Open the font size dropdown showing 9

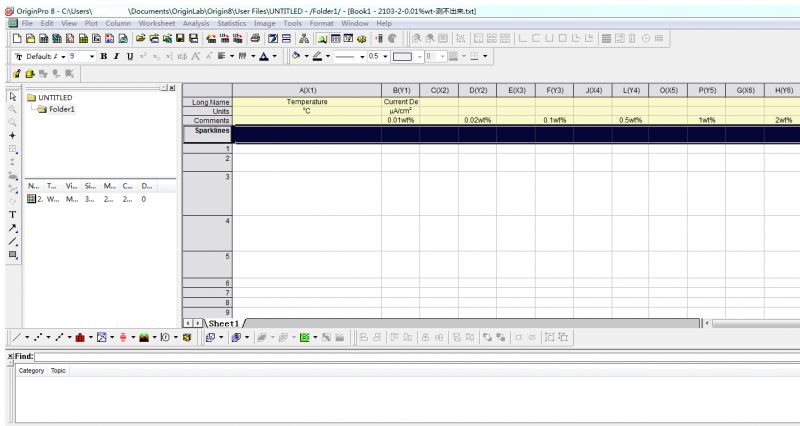(92, 57)
